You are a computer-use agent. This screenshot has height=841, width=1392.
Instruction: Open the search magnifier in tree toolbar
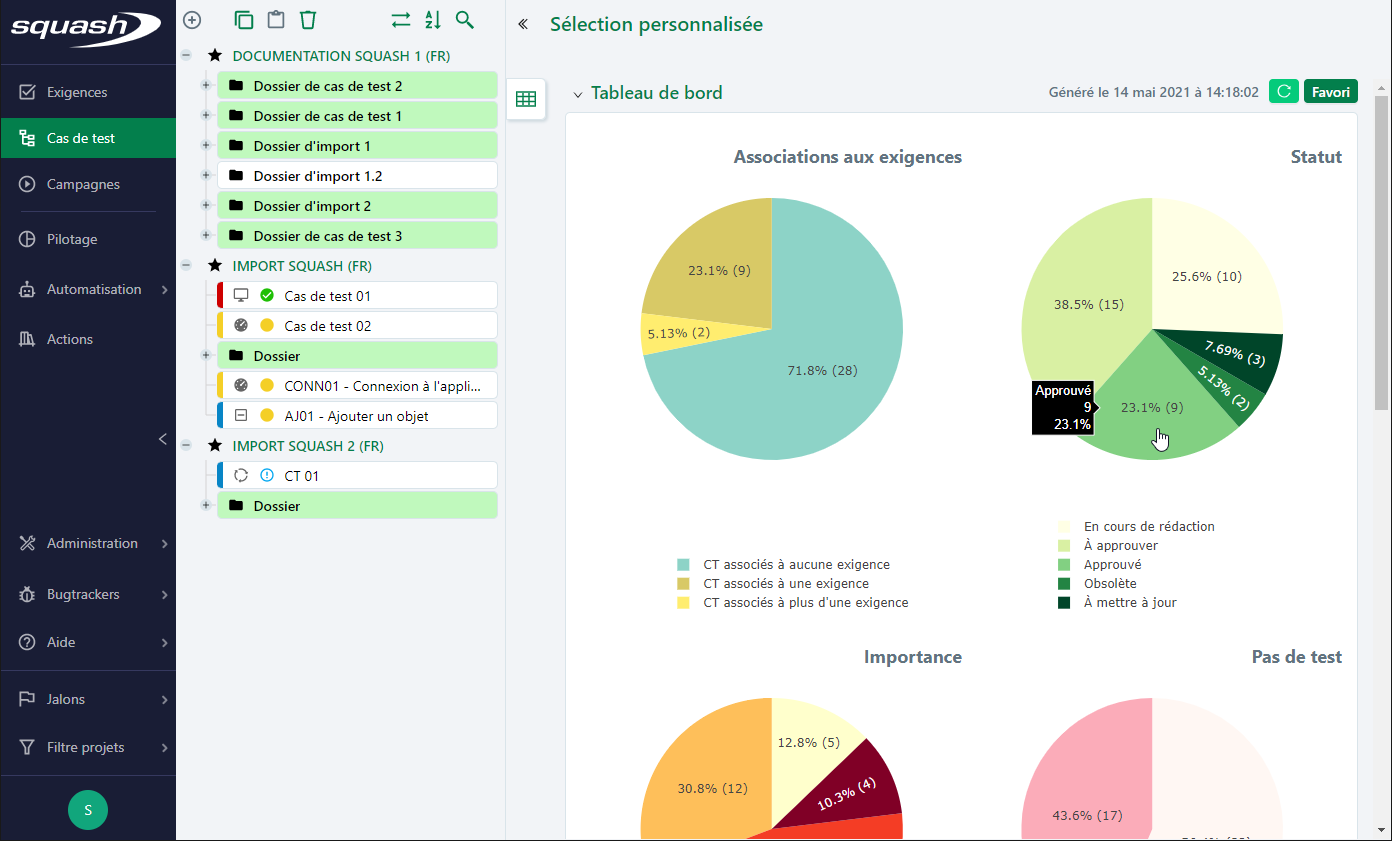pos(464,20)
